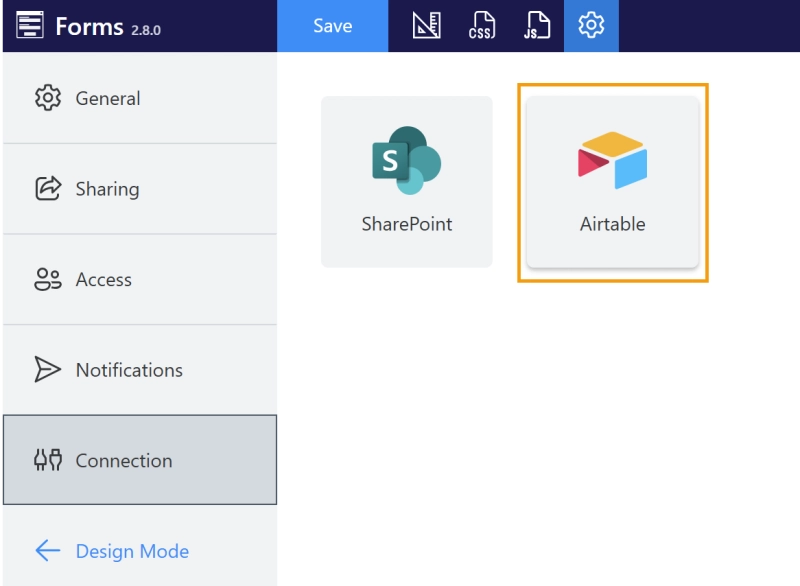The width and height of the screenshot is (800, 586).
Task: Click the Design Mode back arrow
Action: (48, 551)
